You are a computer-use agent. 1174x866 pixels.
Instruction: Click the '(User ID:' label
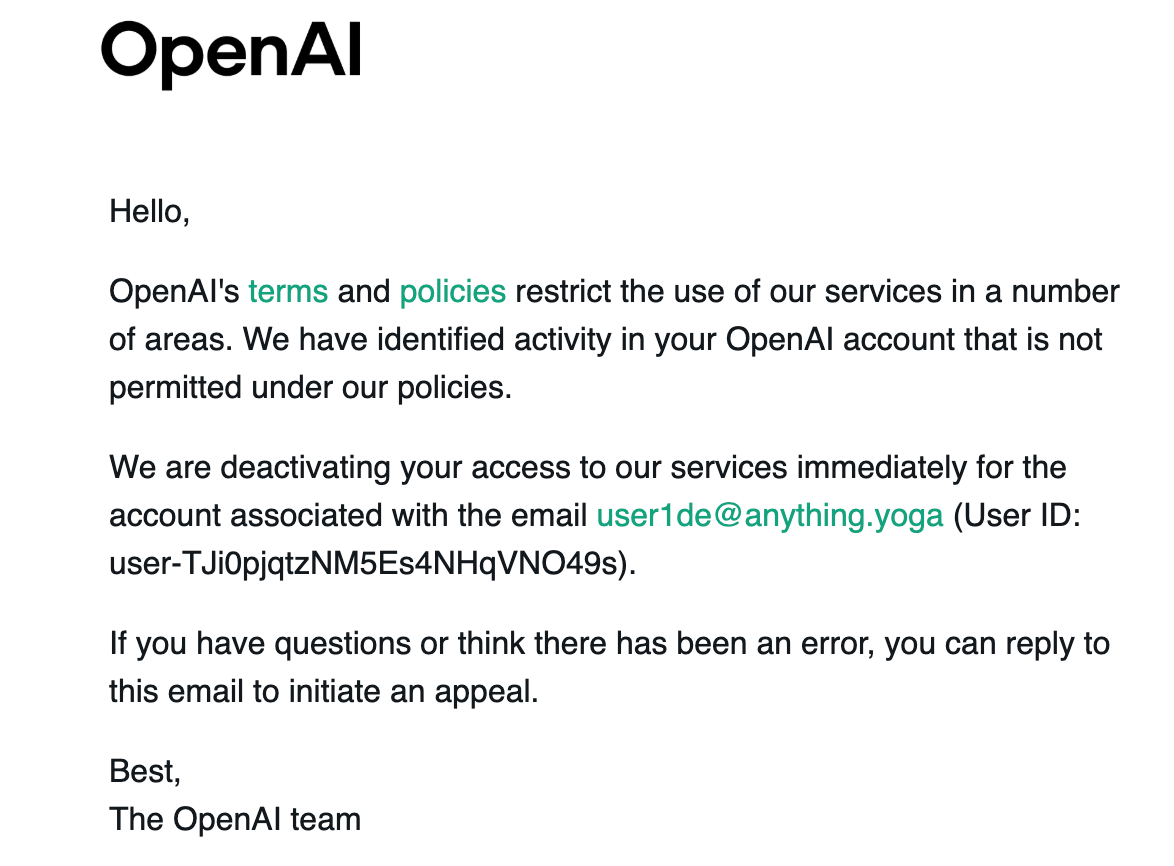[x=1017, y=516]
